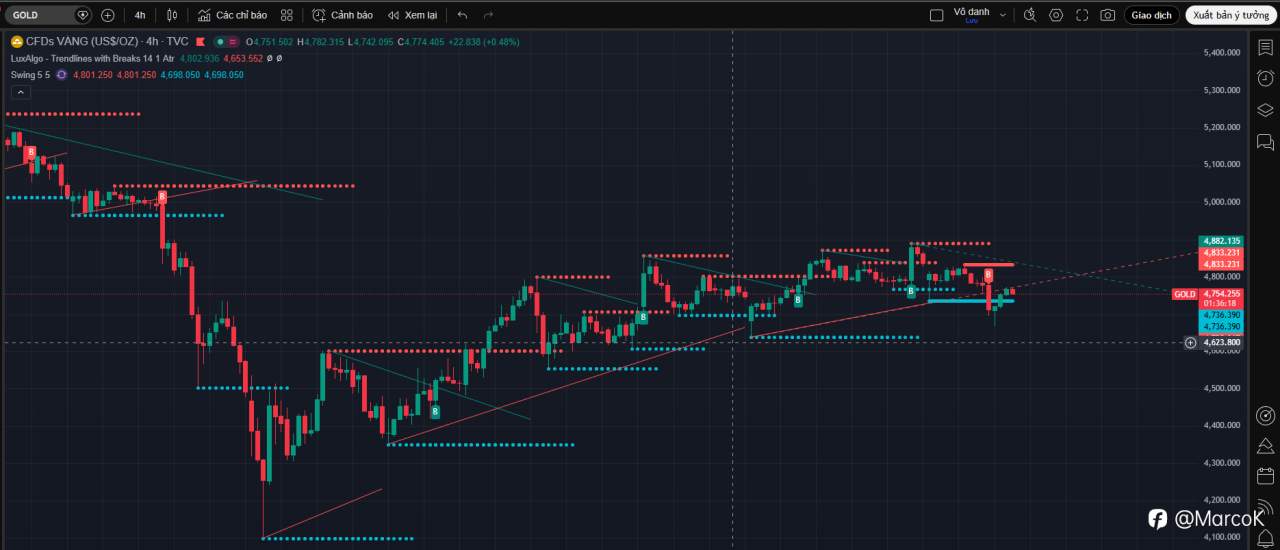
Task: Click the Lưu save link under Vô danh
Action: point(971,21)
